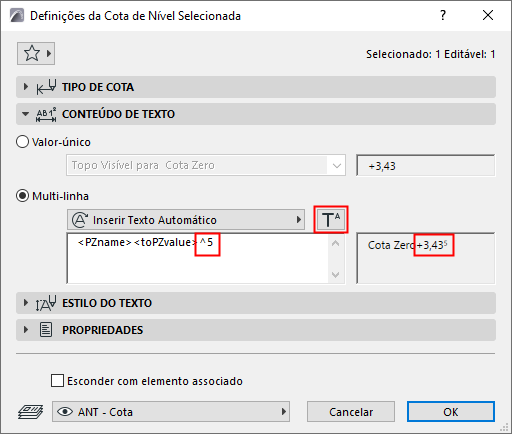
Task: Click the Cancelar button
Action: pos(351,412)
